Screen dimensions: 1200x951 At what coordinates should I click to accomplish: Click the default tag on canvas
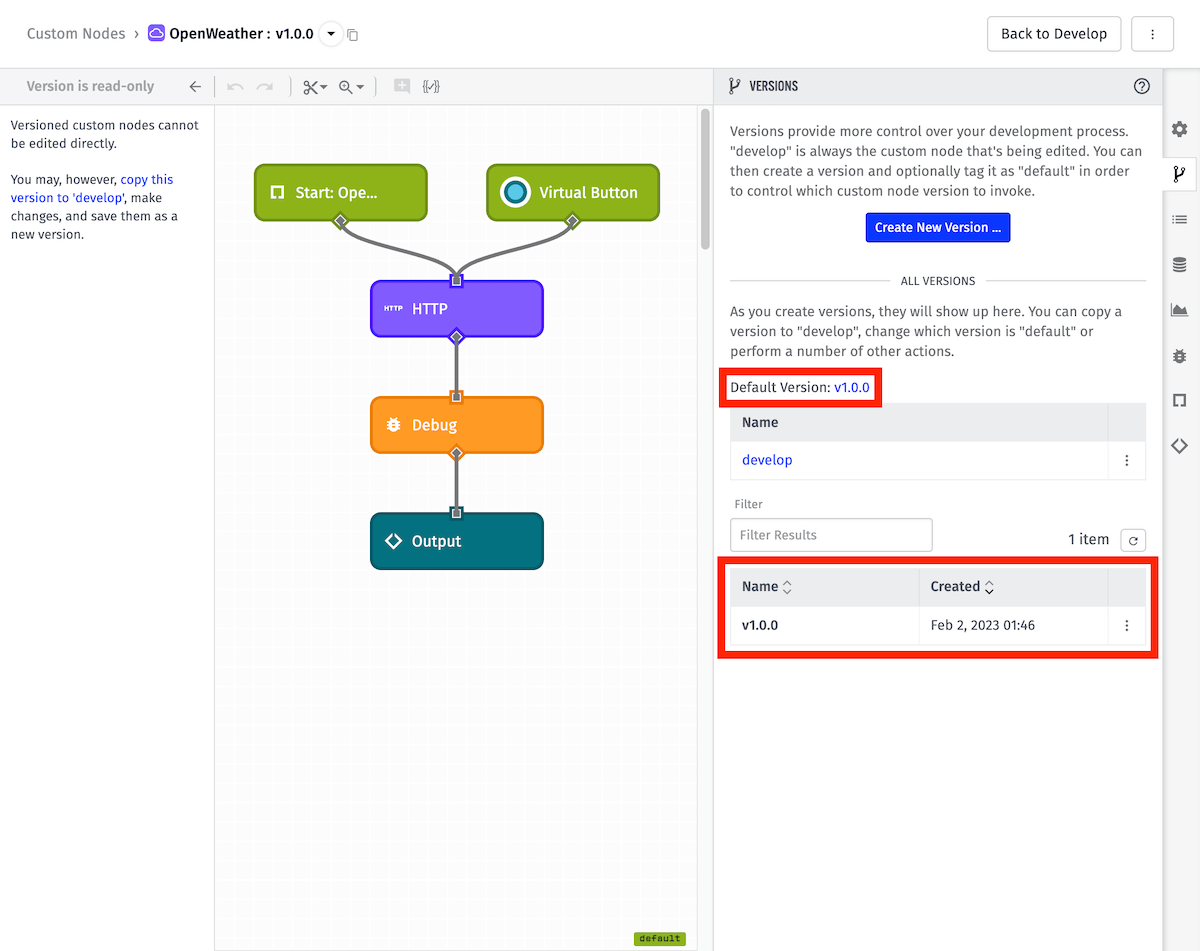660,938
